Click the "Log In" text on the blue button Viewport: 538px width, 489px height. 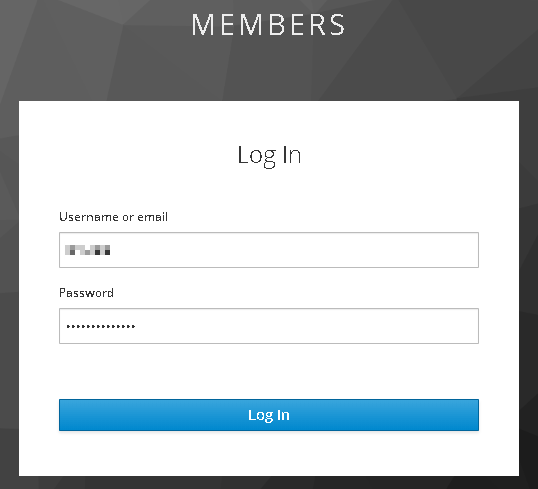click(x=269, y=415)
